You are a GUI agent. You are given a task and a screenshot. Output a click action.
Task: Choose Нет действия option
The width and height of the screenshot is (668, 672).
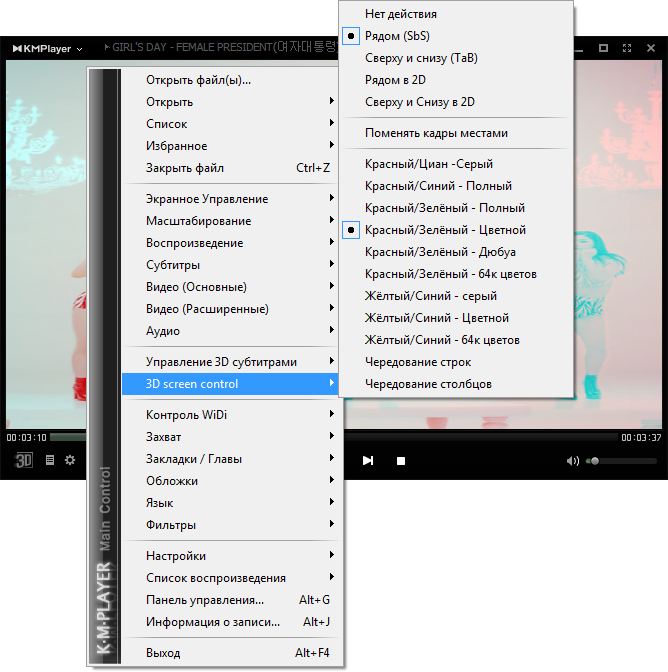[456, 14]
